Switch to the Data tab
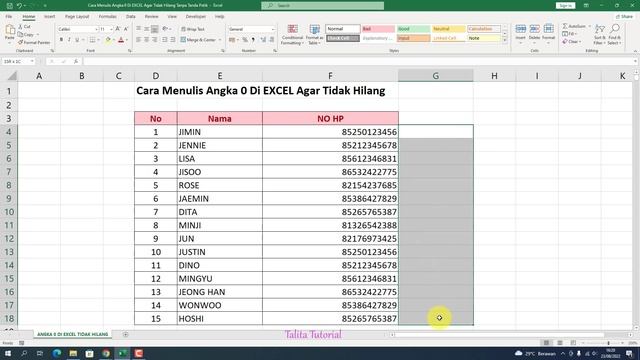 tap(131, 17)
